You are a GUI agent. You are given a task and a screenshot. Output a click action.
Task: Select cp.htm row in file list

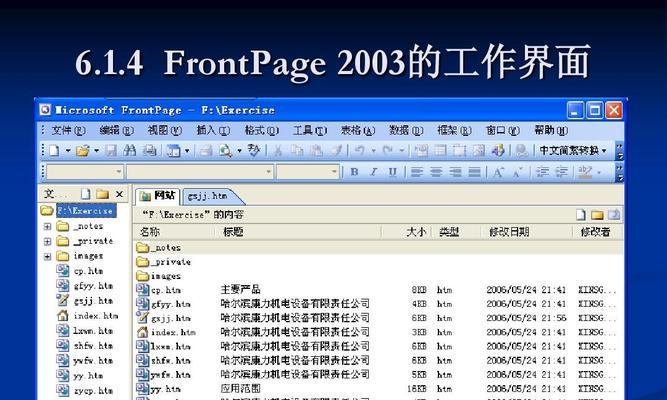pyautogui.click(x=378, y=290)
